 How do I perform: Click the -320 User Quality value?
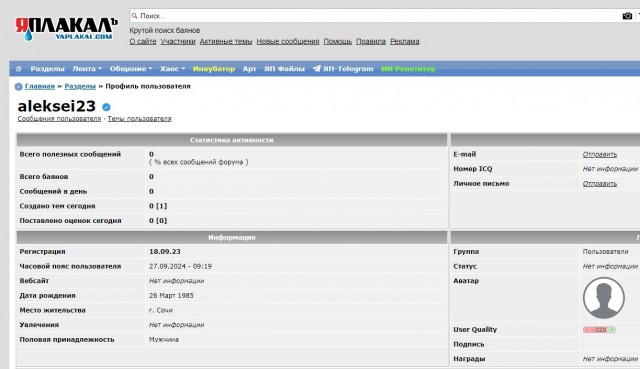click(599, 330)
